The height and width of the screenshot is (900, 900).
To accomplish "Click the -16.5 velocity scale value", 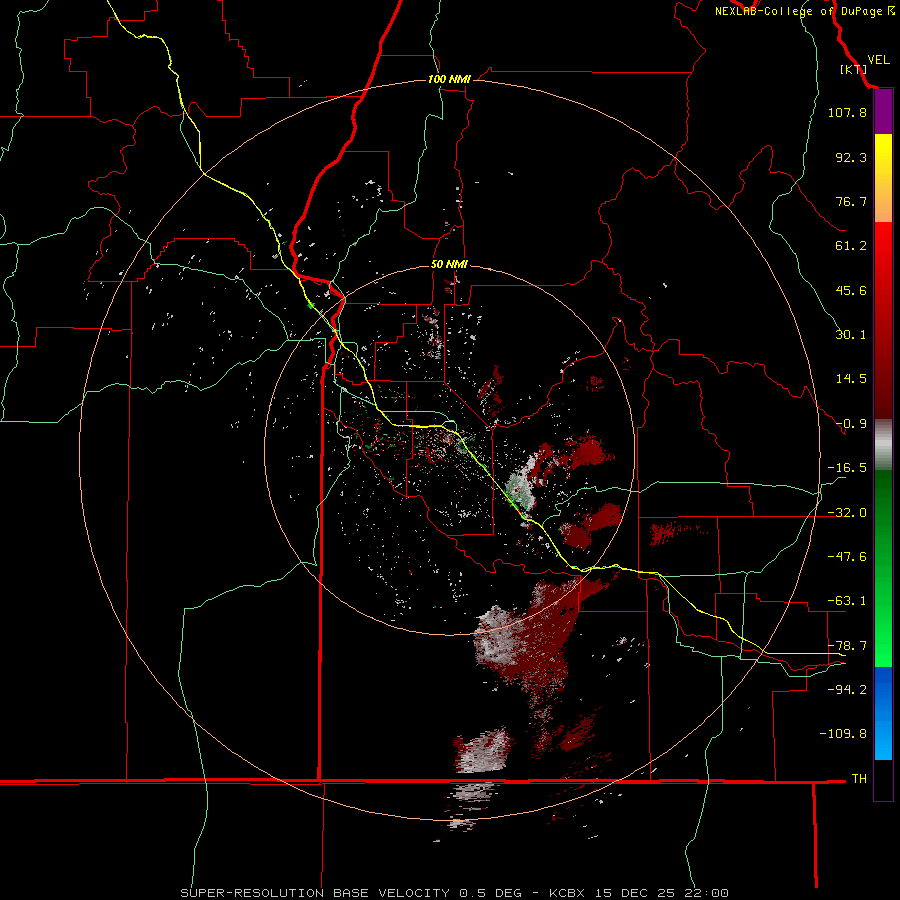I will pos(847,468).
